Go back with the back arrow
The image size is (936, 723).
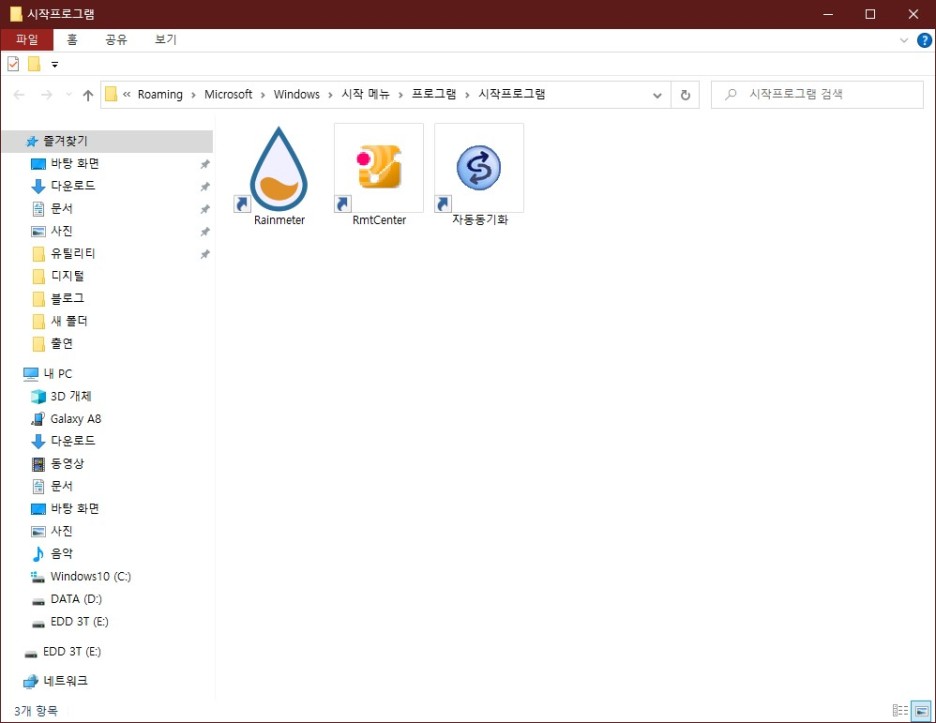pos(19,95)
